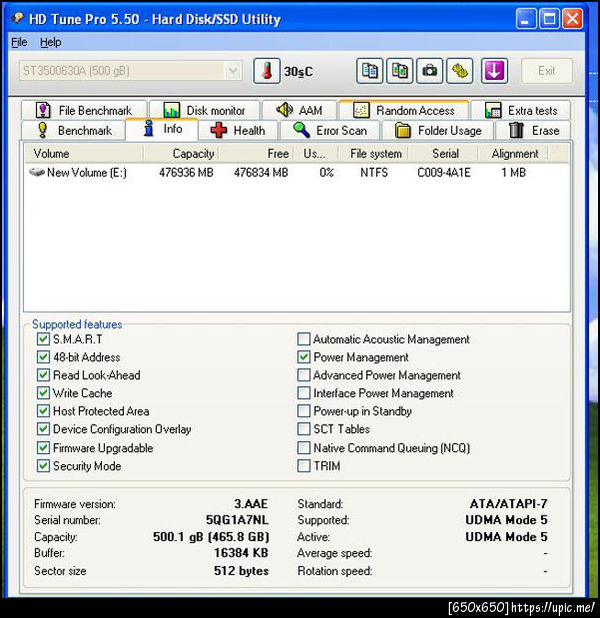This screenshot has height=618, width=600.
Task: Click the 5QG1A7NL serial number value
Action: (237, 520)
